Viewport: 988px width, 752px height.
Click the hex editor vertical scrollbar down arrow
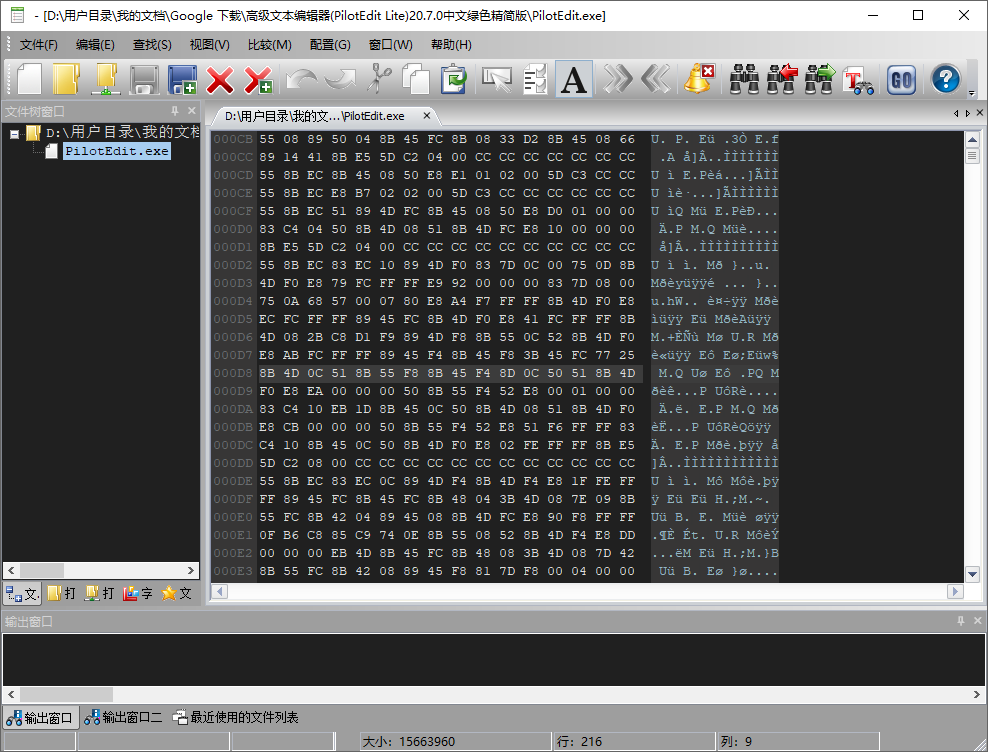pos(971,574)
